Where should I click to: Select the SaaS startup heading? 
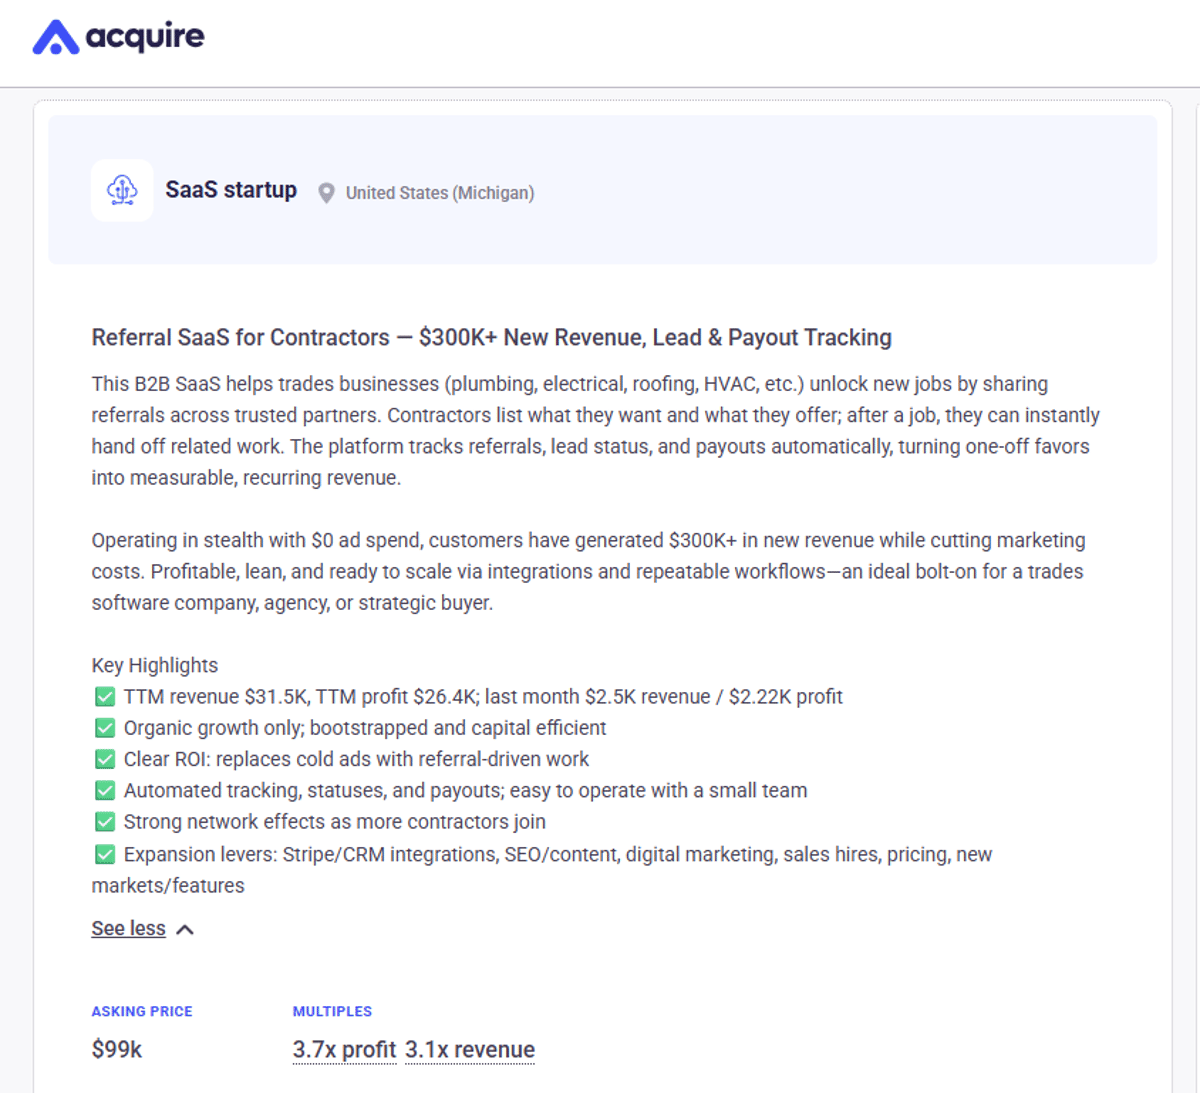pyautogui.click(x=231, y=190)
